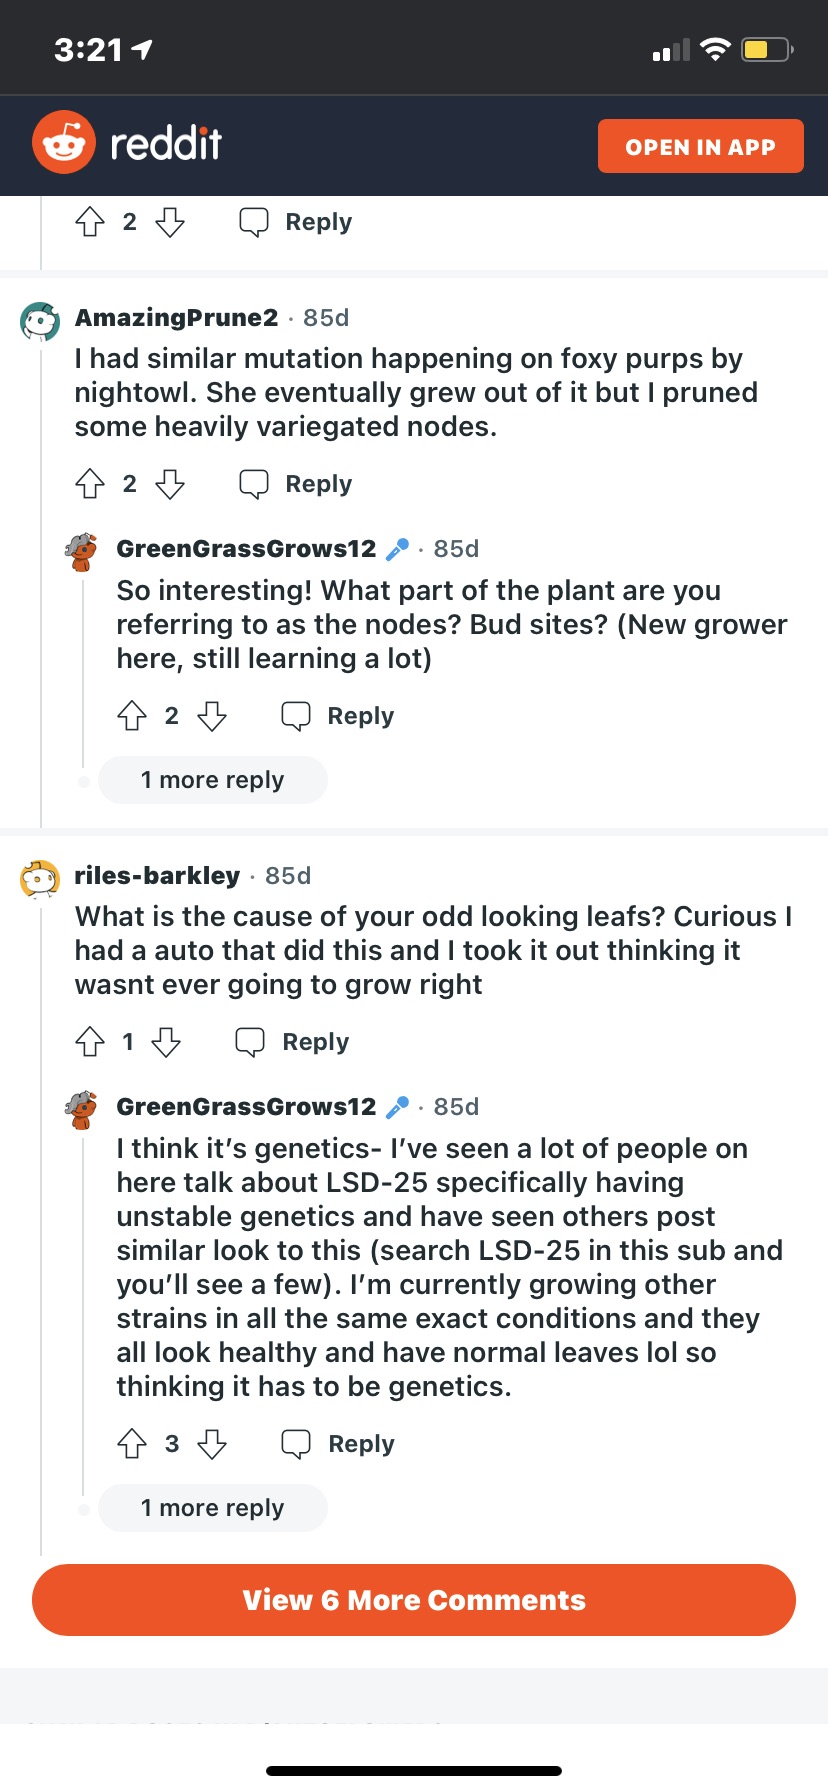View 6 More Comments
This screenshot has height=1792, width=828.
tap(414, 1600)
